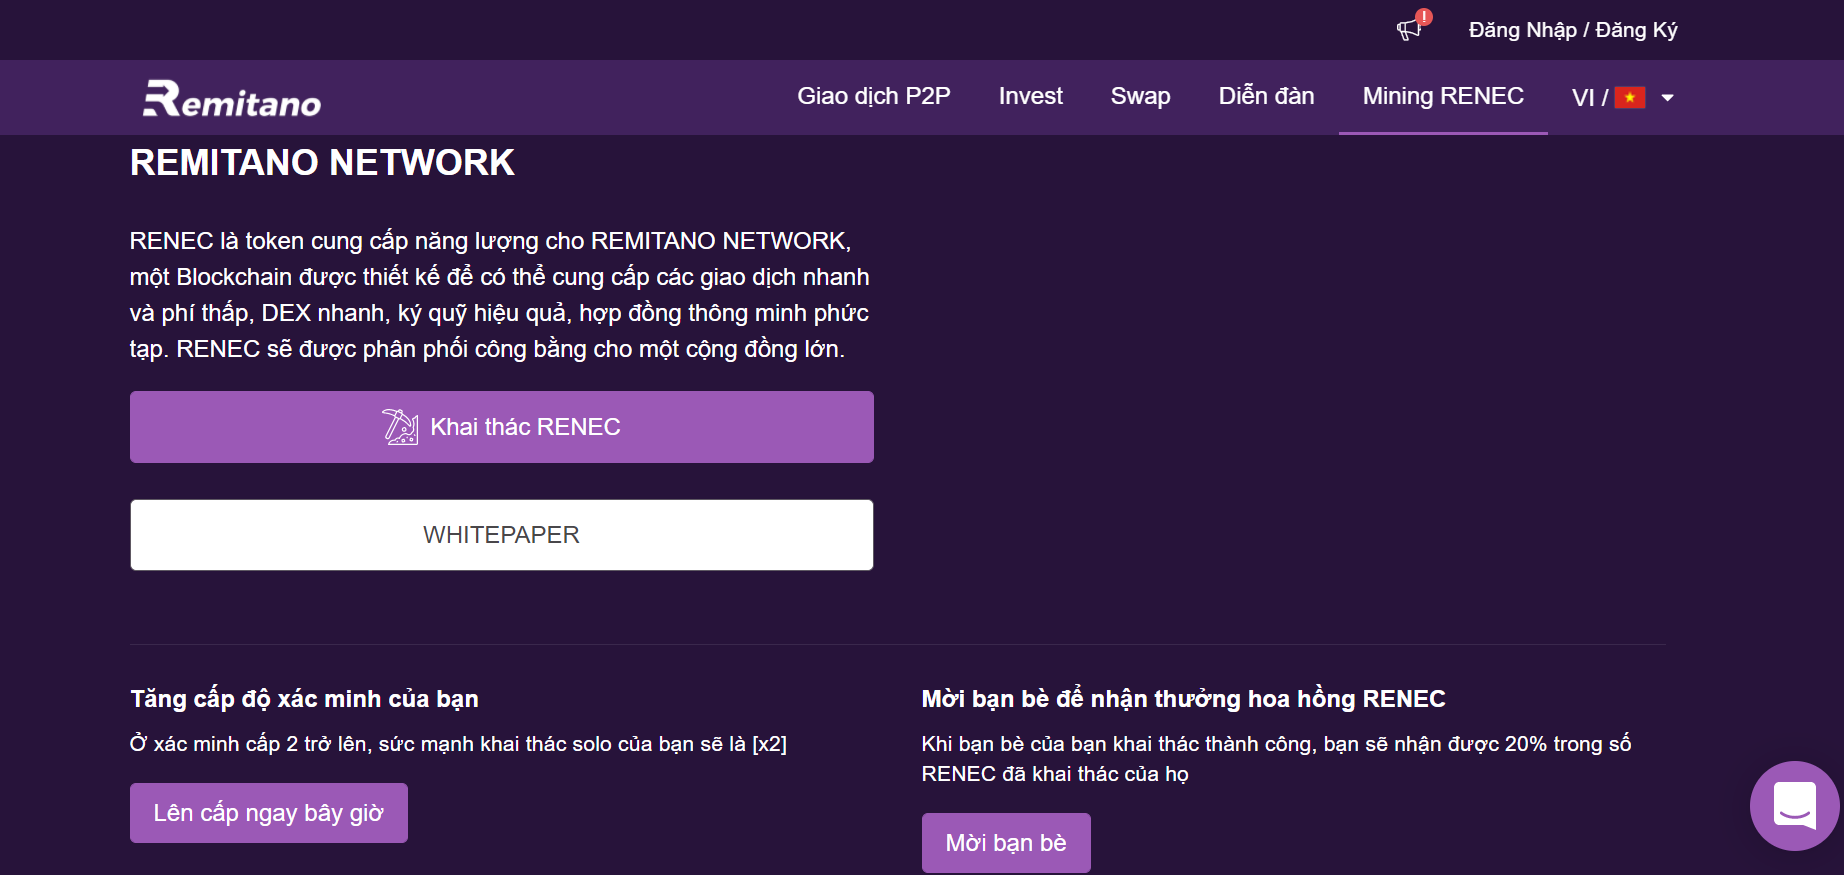Open the announcements megaphone icon

1410,29
